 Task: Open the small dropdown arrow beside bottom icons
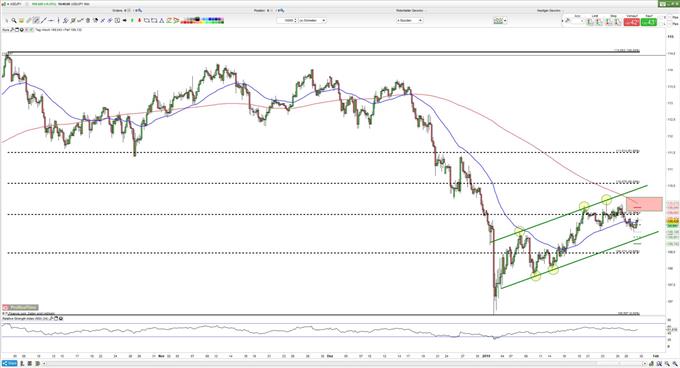[44, 363]
